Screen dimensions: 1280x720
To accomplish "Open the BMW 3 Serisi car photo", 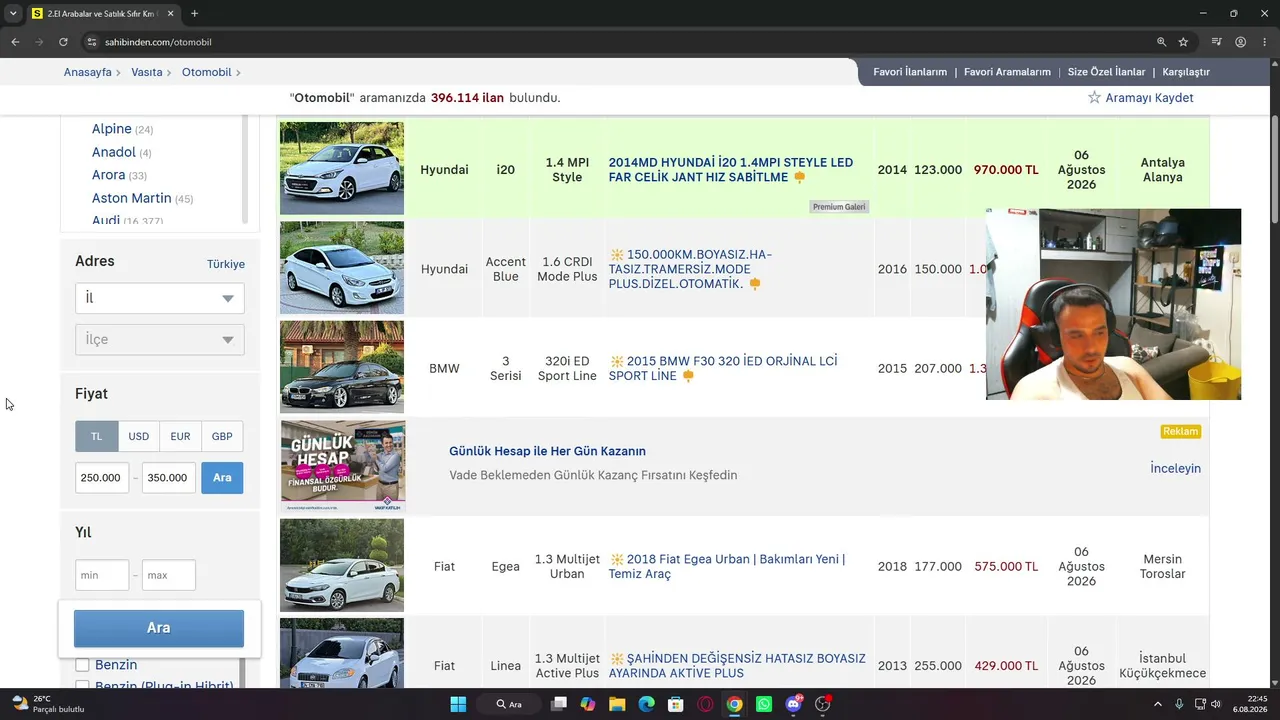I will (x=342, y=367).
